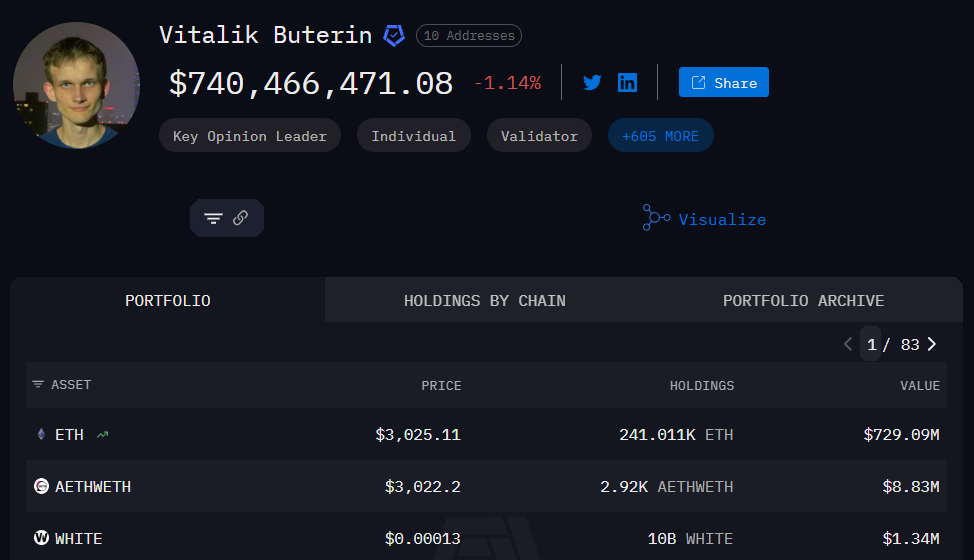This screenshot has width=974, height=560.
Task: Click the WHITE token icon
Action: [41, 539]
